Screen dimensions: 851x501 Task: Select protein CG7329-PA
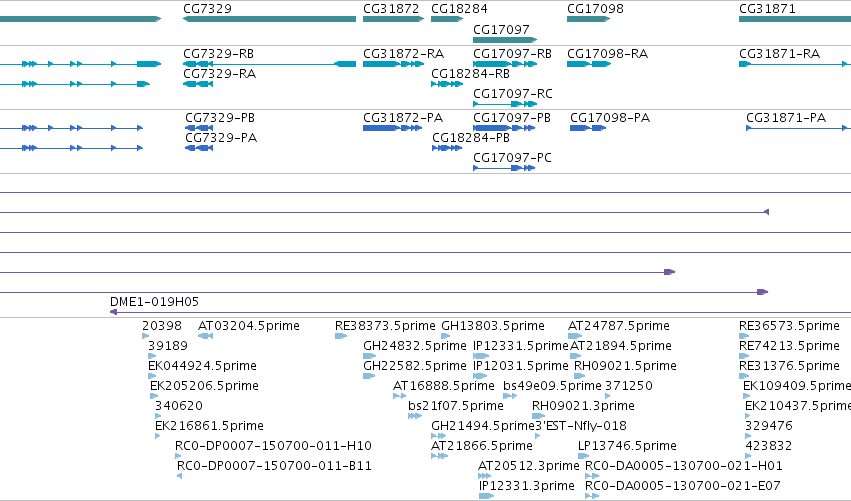[x=199, y=148]
